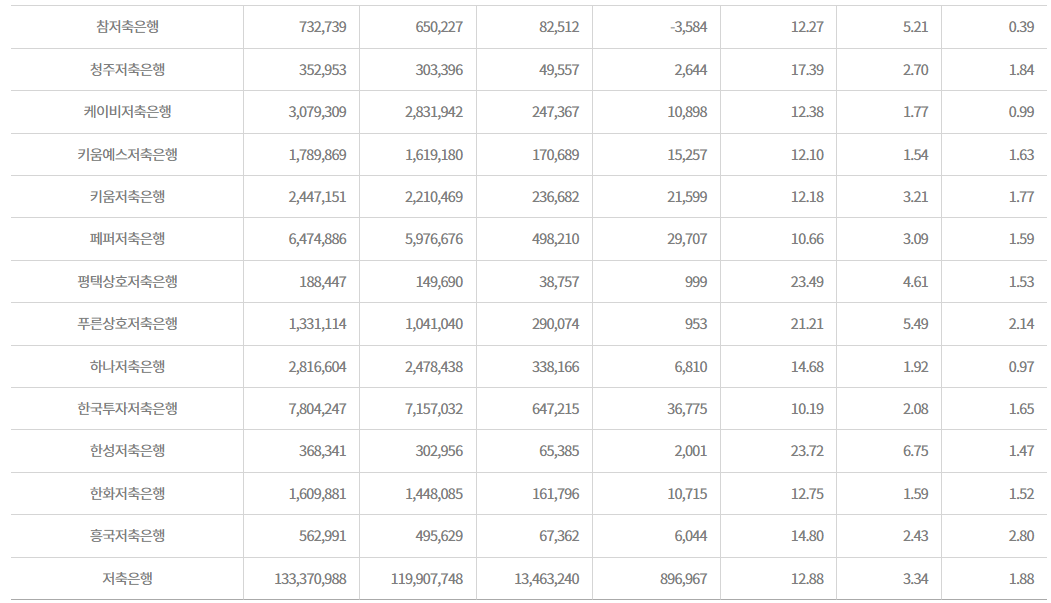Click 평택상호저축은행 in the table
Image resolution: width=1051 pixels, height=603 pixels.
point(127,282)
